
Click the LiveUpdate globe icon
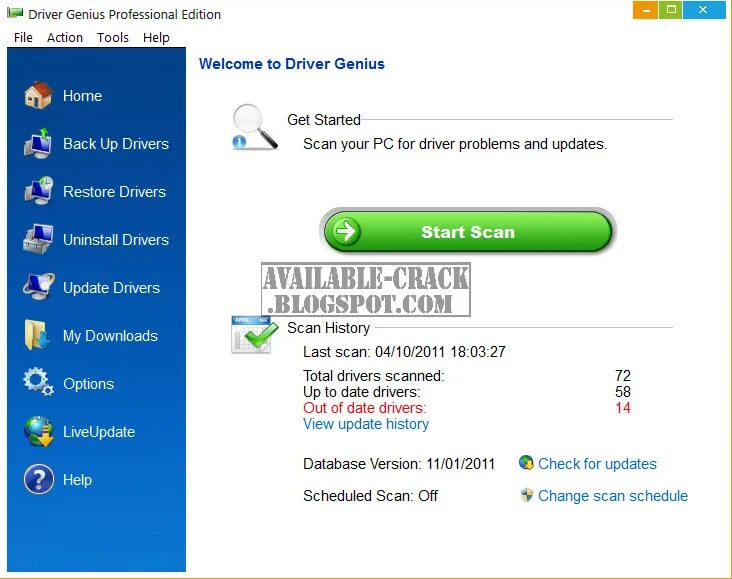click(x=38, y=431)
